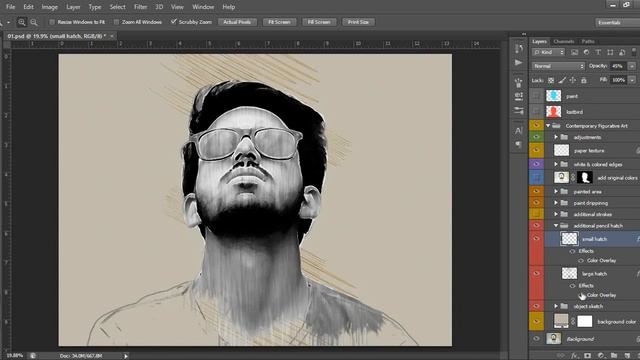Create new adjustment layer icon
The width and height of the screenshot is (640, 360).
point(600,356)
